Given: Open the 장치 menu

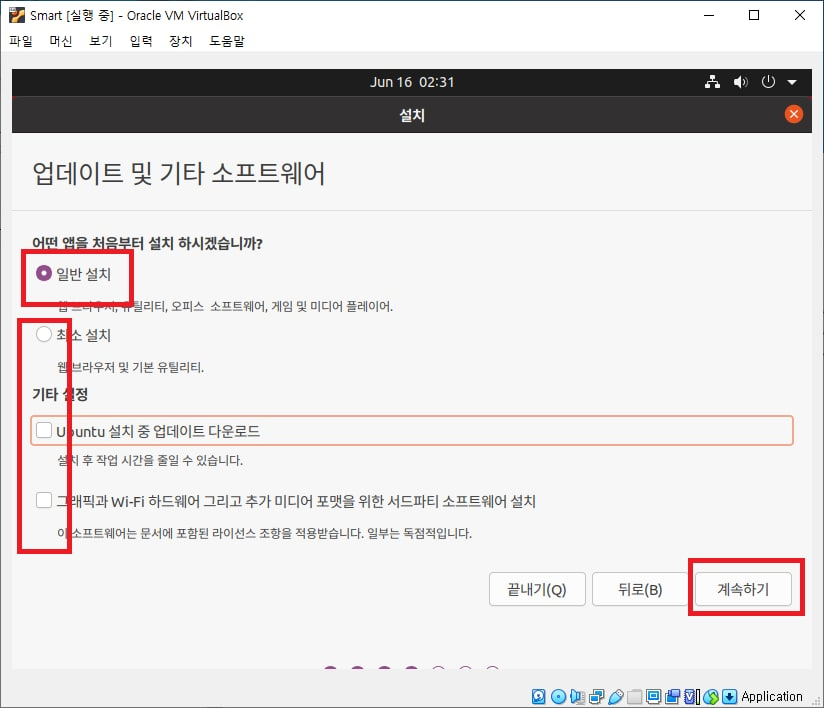Looking at the screenshot, I should click(x=181, y=40).
